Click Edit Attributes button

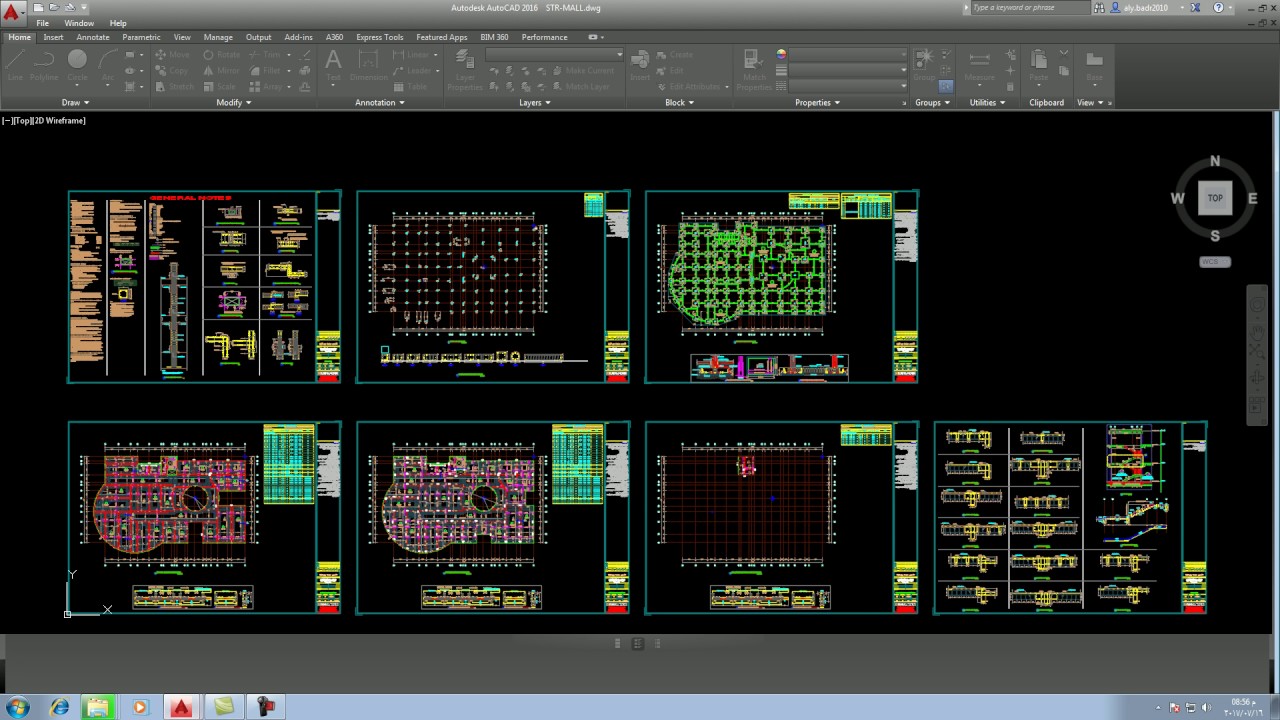(x=689, y=87)
